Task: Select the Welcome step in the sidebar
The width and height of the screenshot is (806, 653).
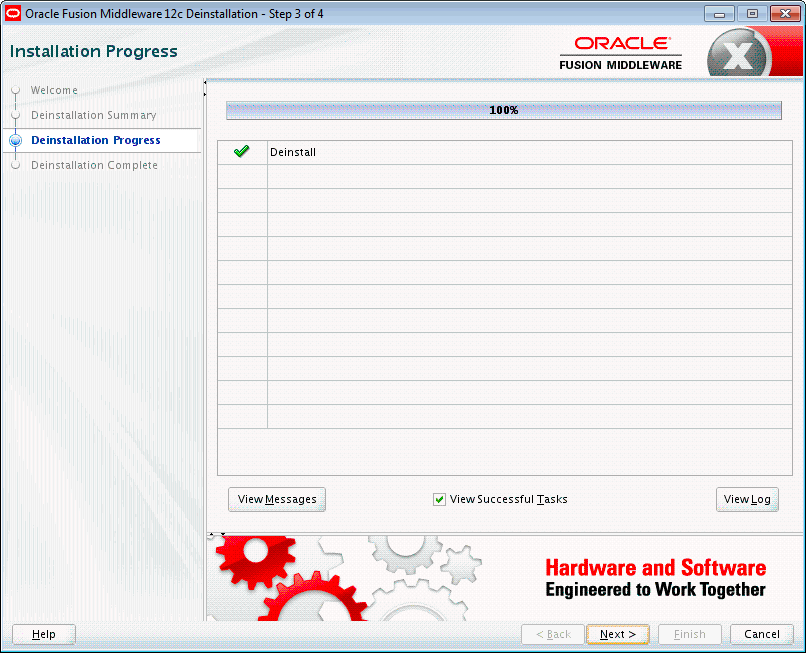Action: [x=54, y=90]
